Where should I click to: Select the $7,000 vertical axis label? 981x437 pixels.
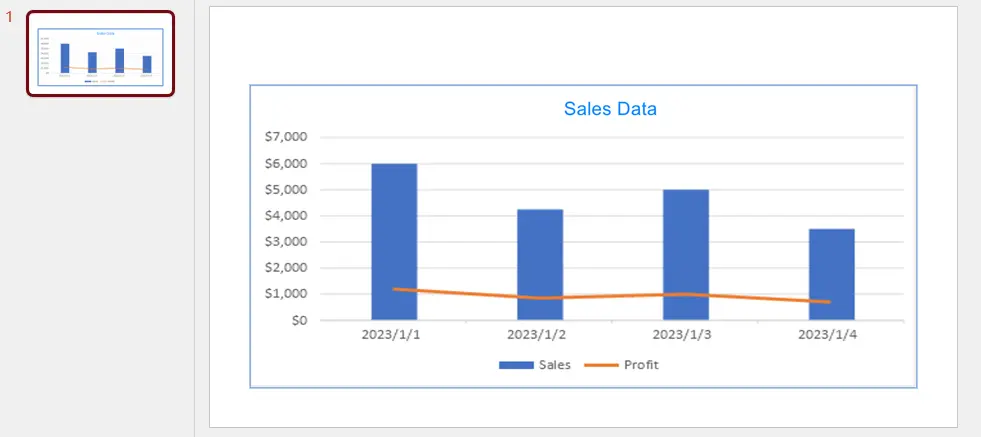click(x=286, y=137)
